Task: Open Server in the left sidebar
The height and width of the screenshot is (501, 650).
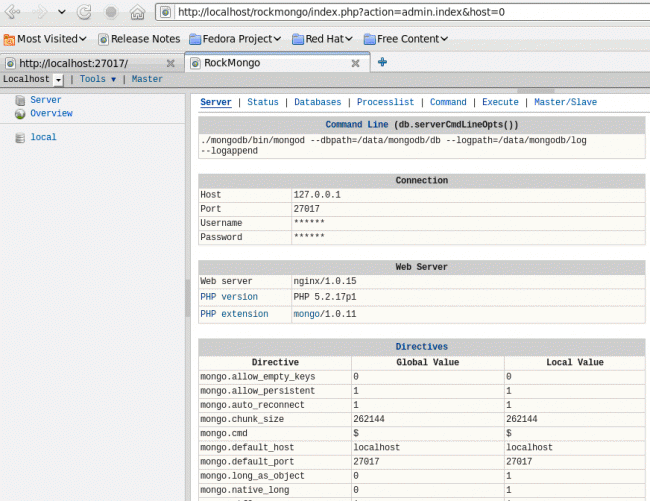Action: 46,100
